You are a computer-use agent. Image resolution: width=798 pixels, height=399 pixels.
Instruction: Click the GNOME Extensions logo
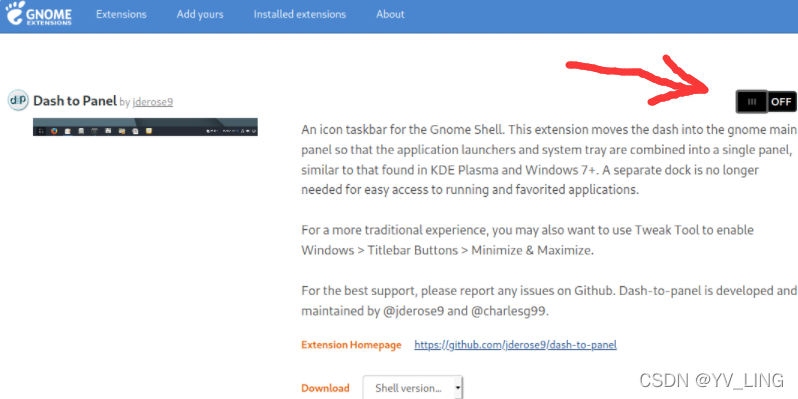[x=39, y=14]
